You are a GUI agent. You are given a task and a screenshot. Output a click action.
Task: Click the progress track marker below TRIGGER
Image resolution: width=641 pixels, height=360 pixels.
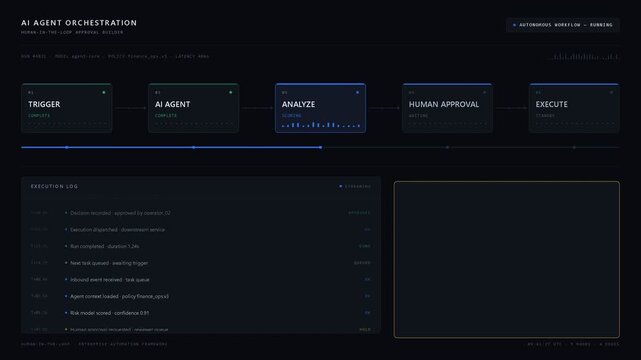coord(67,147)
